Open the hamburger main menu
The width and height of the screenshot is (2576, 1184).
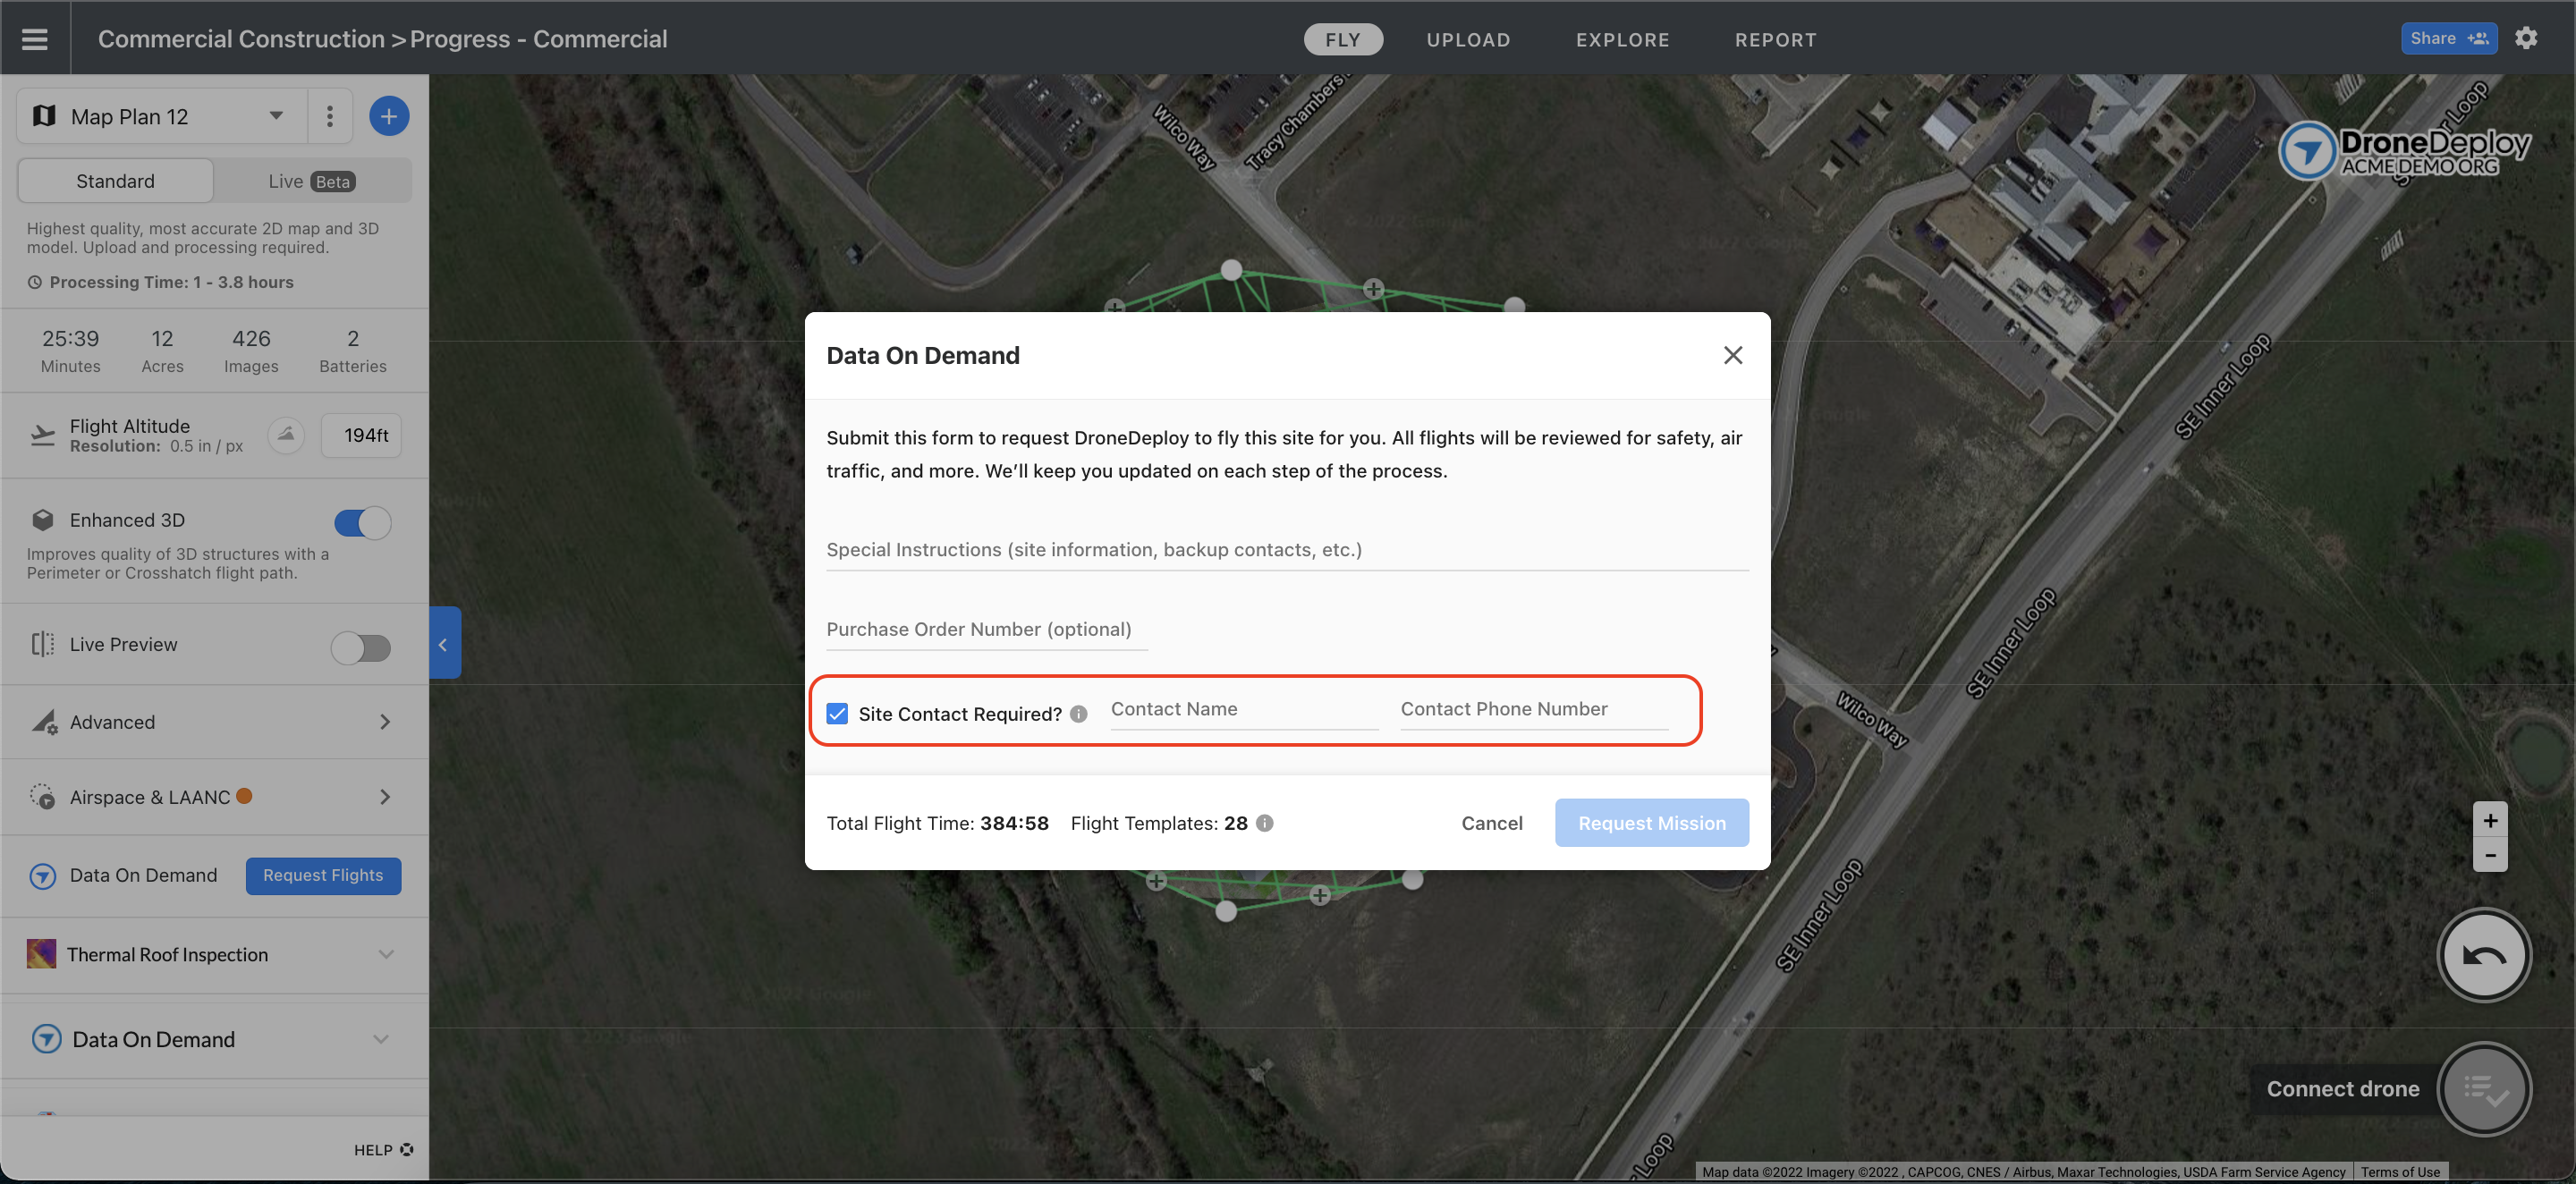click(x=35, y=38)
